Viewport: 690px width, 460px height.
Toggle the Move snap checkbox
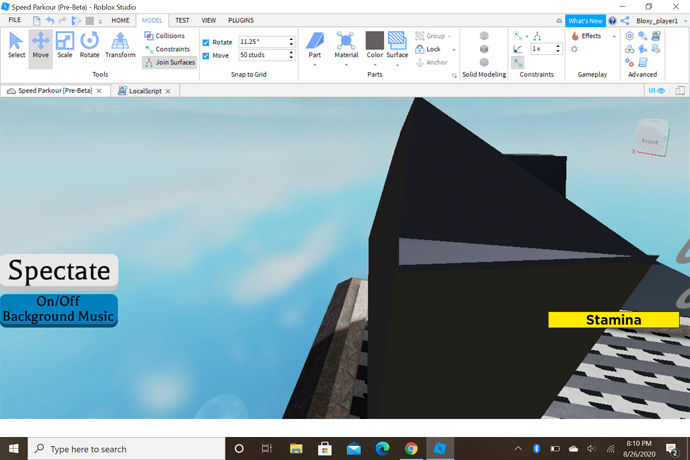click(x=206, y=55)
